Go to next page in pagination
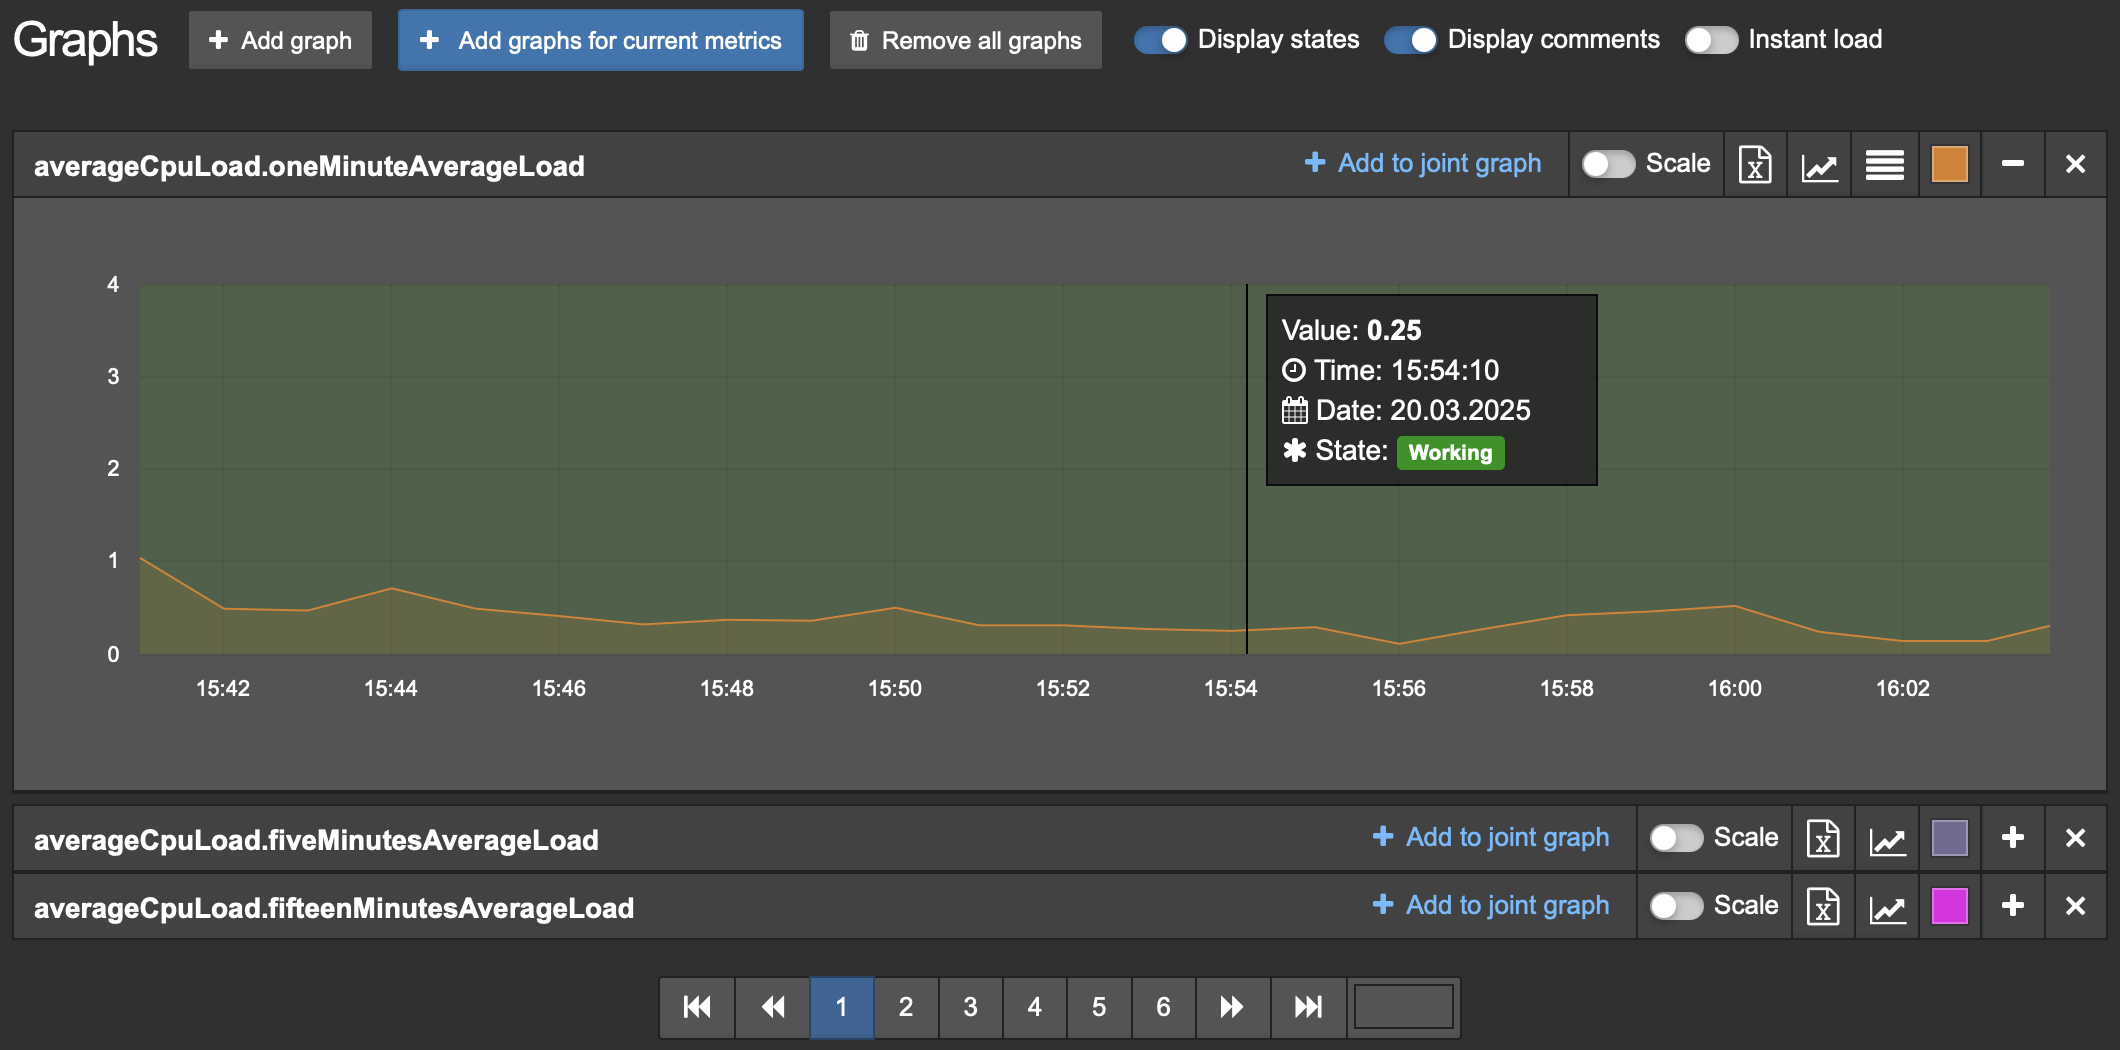 tap(1233, 1007)
